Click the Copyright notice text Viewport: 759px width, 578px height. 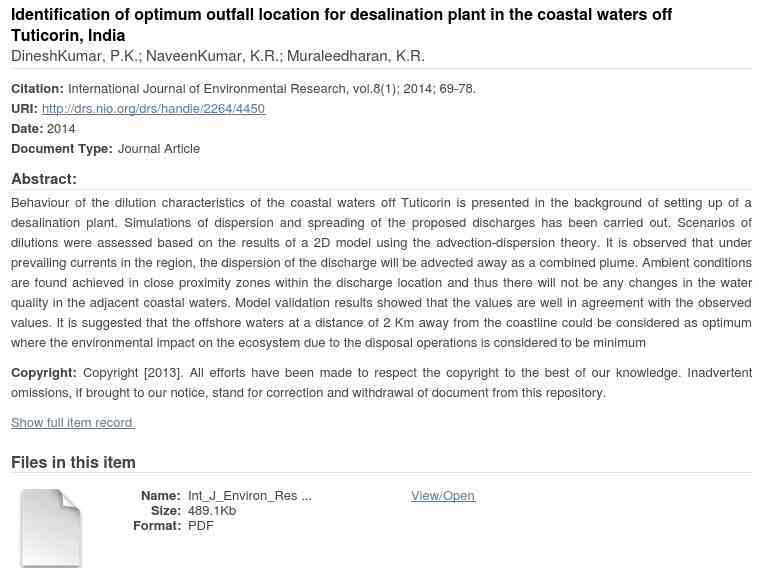381,383
